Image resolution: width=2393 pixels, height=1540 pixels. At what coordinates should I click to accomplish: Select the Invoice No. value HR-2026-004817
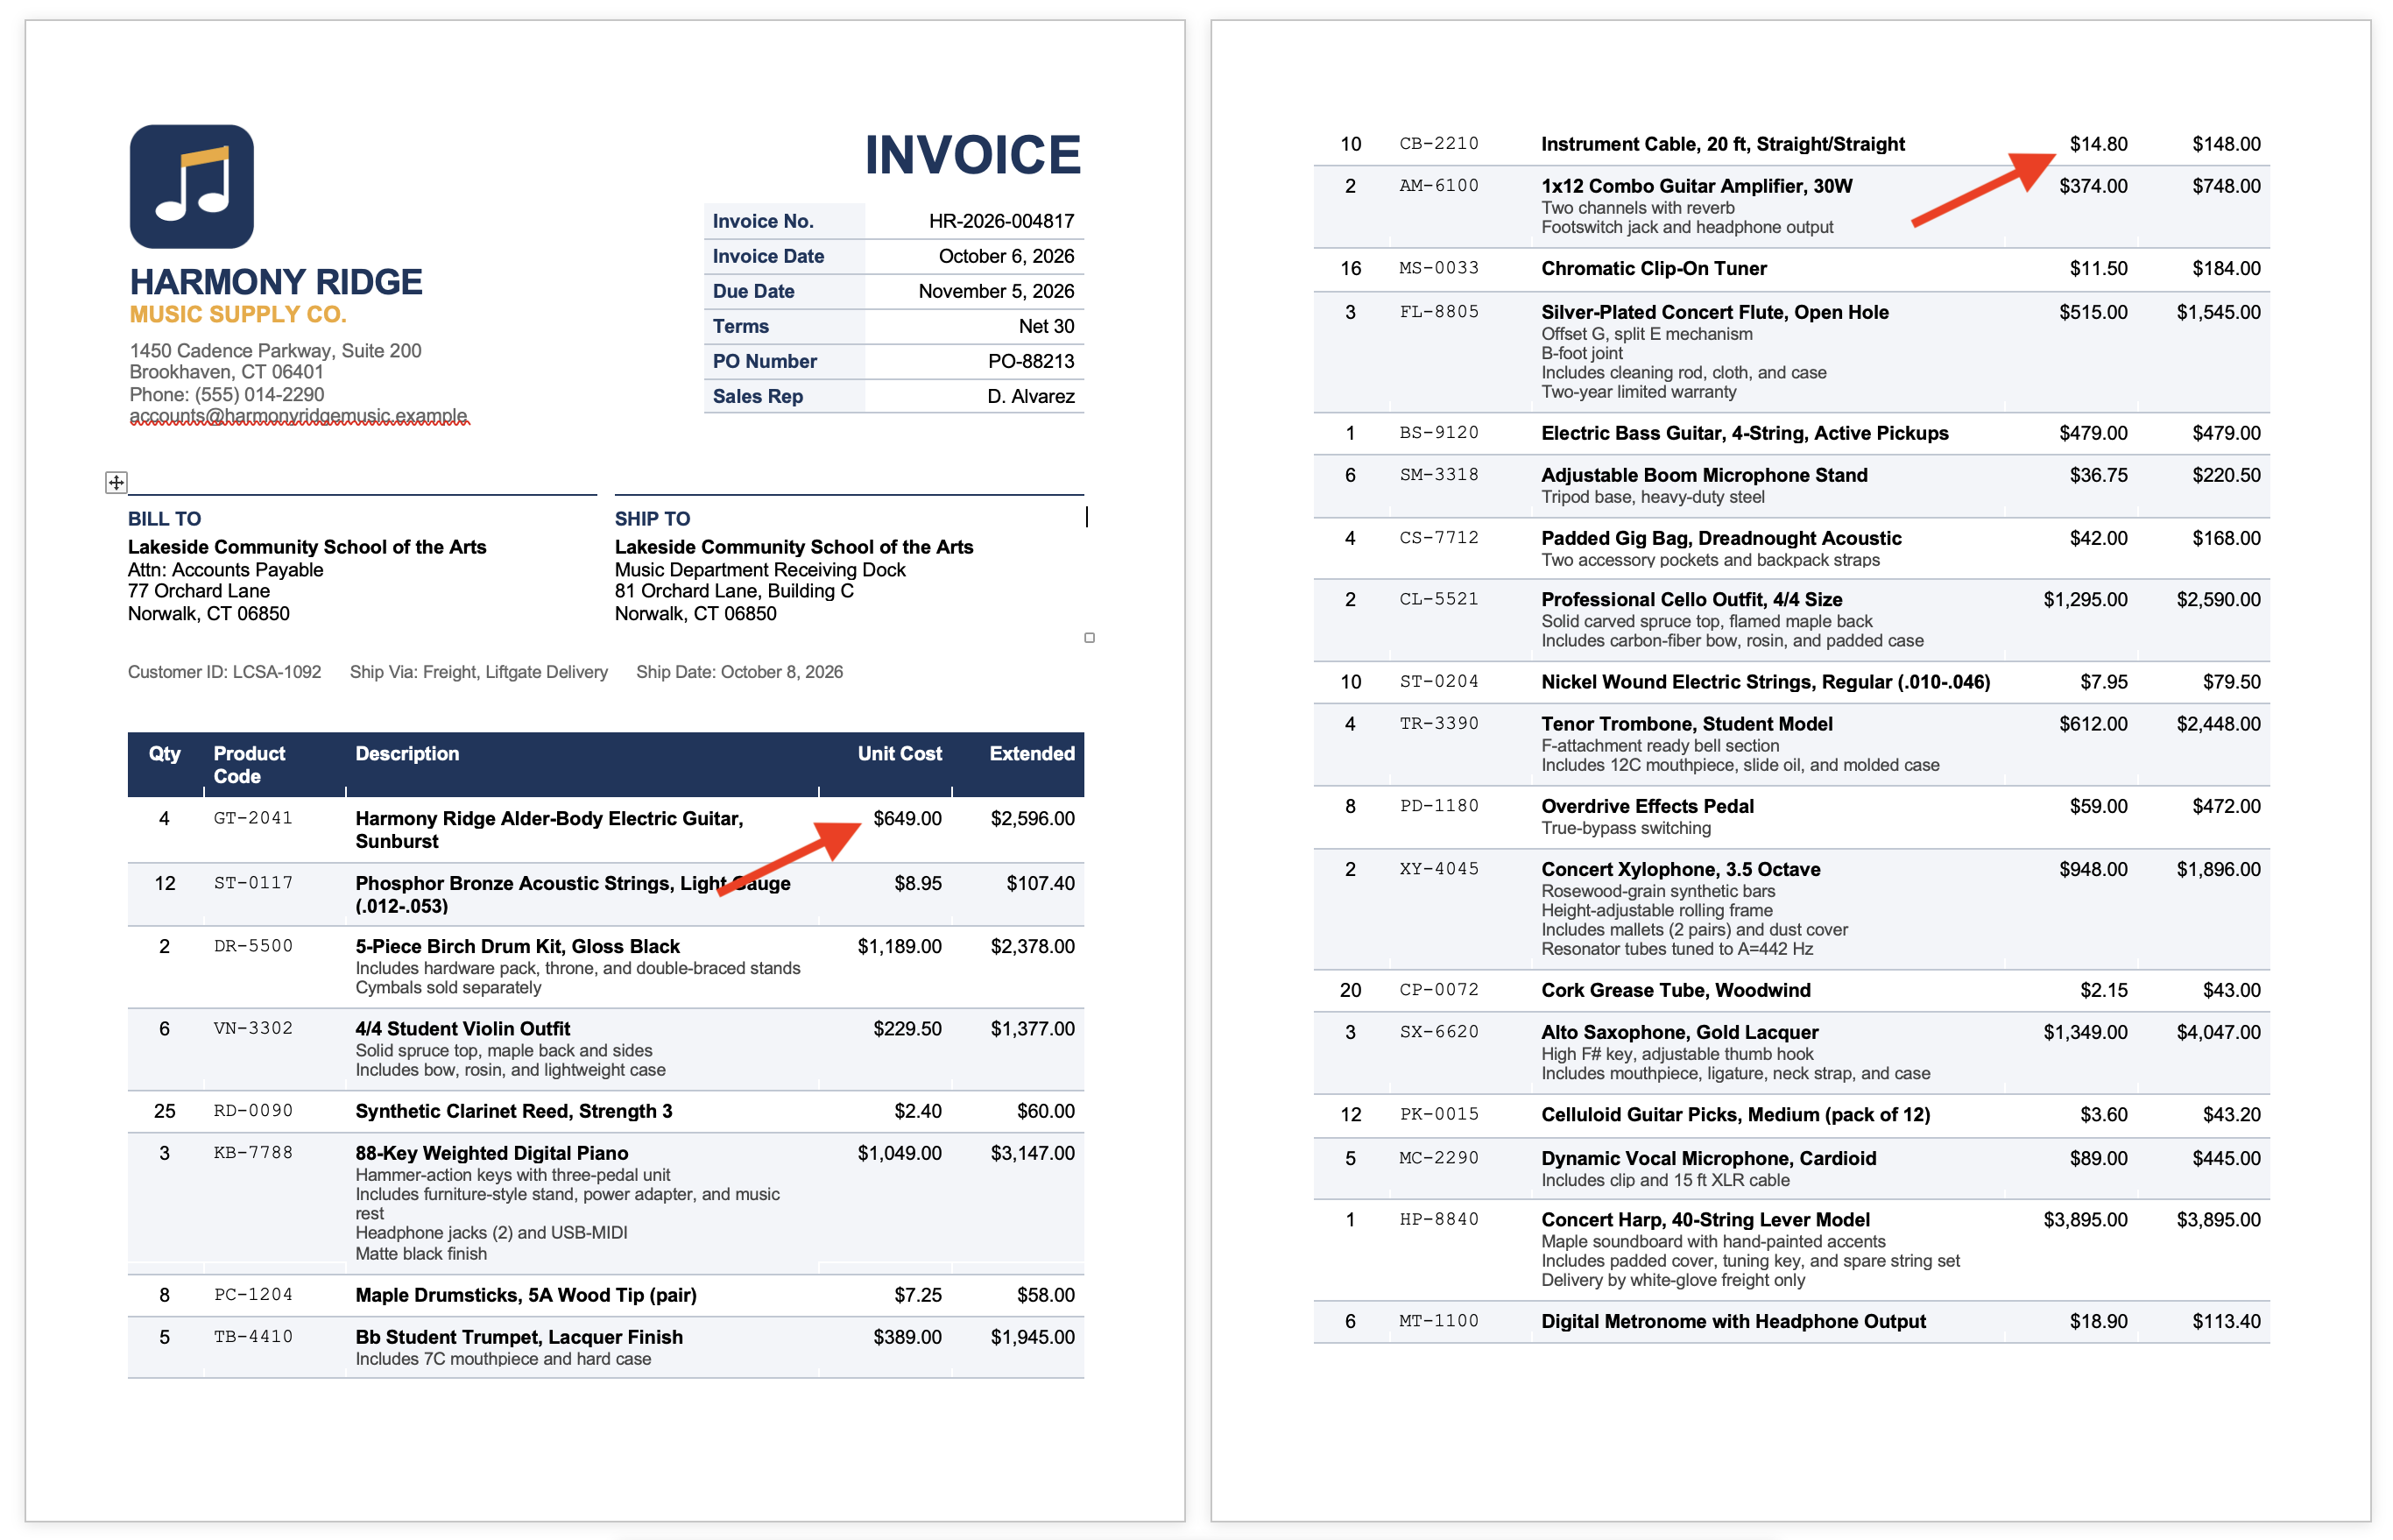(x=1001, y=221)
